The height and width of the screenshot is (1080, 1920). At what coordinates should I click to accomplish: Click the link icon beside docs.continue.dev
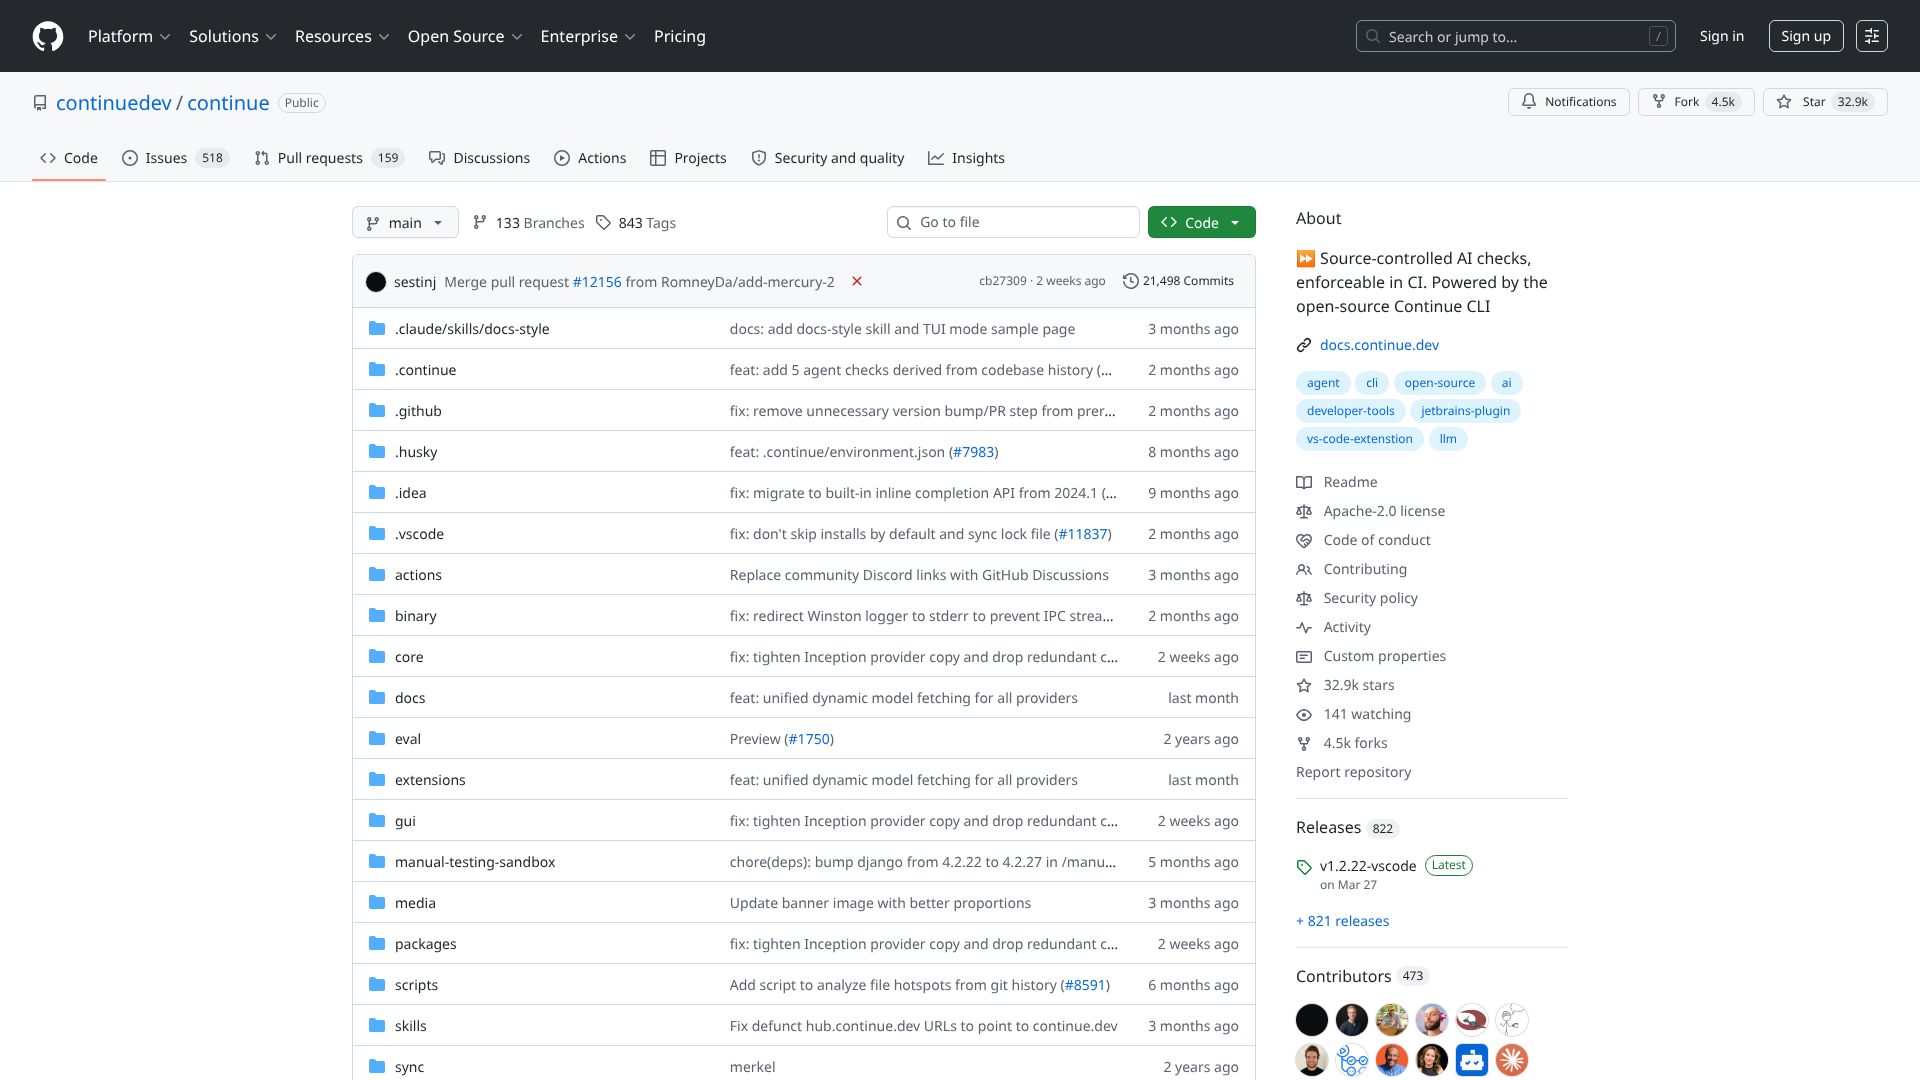pyautogui.click(x=1304, y=345)
